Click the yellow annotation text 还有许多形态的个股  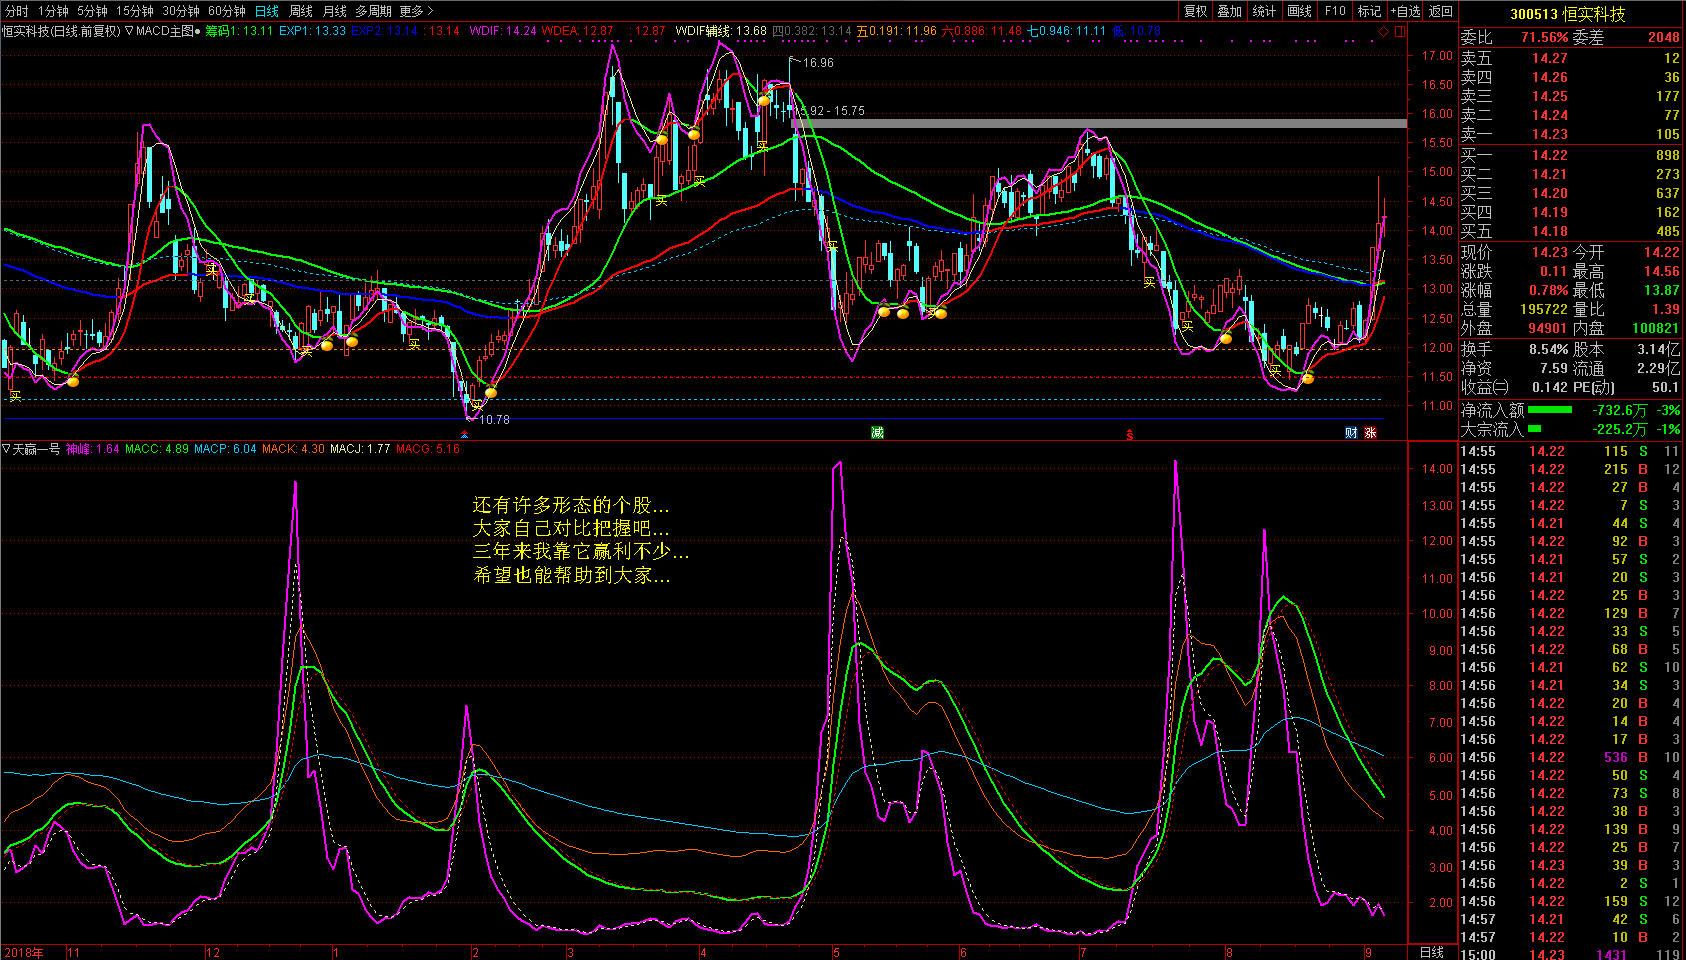(x=571, y=504)
